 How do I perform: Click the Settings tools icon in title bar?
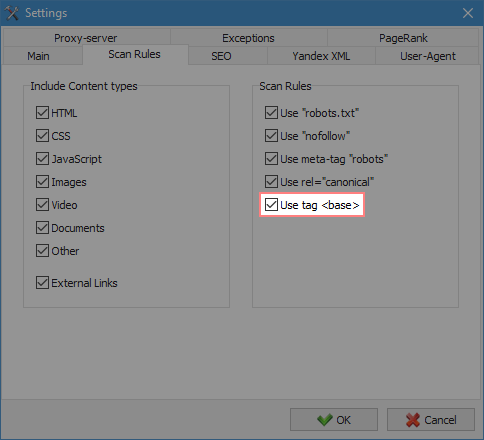12,13
